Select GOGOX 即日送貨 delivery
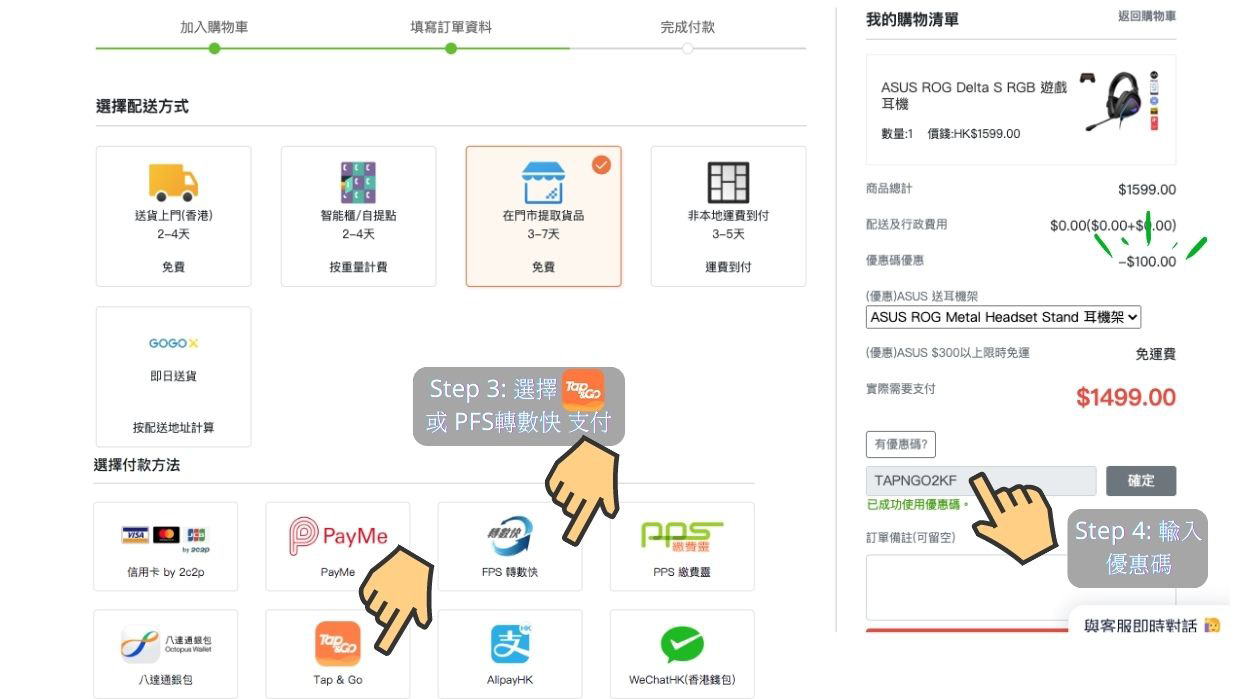Viewport: 1237px width, 699px height. pyautogui.click(x=174, y=376)
